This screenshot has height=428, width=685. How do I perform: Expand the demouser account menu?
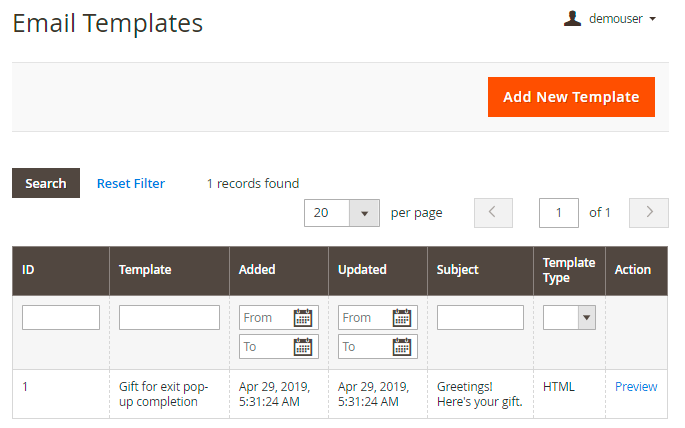652,19
